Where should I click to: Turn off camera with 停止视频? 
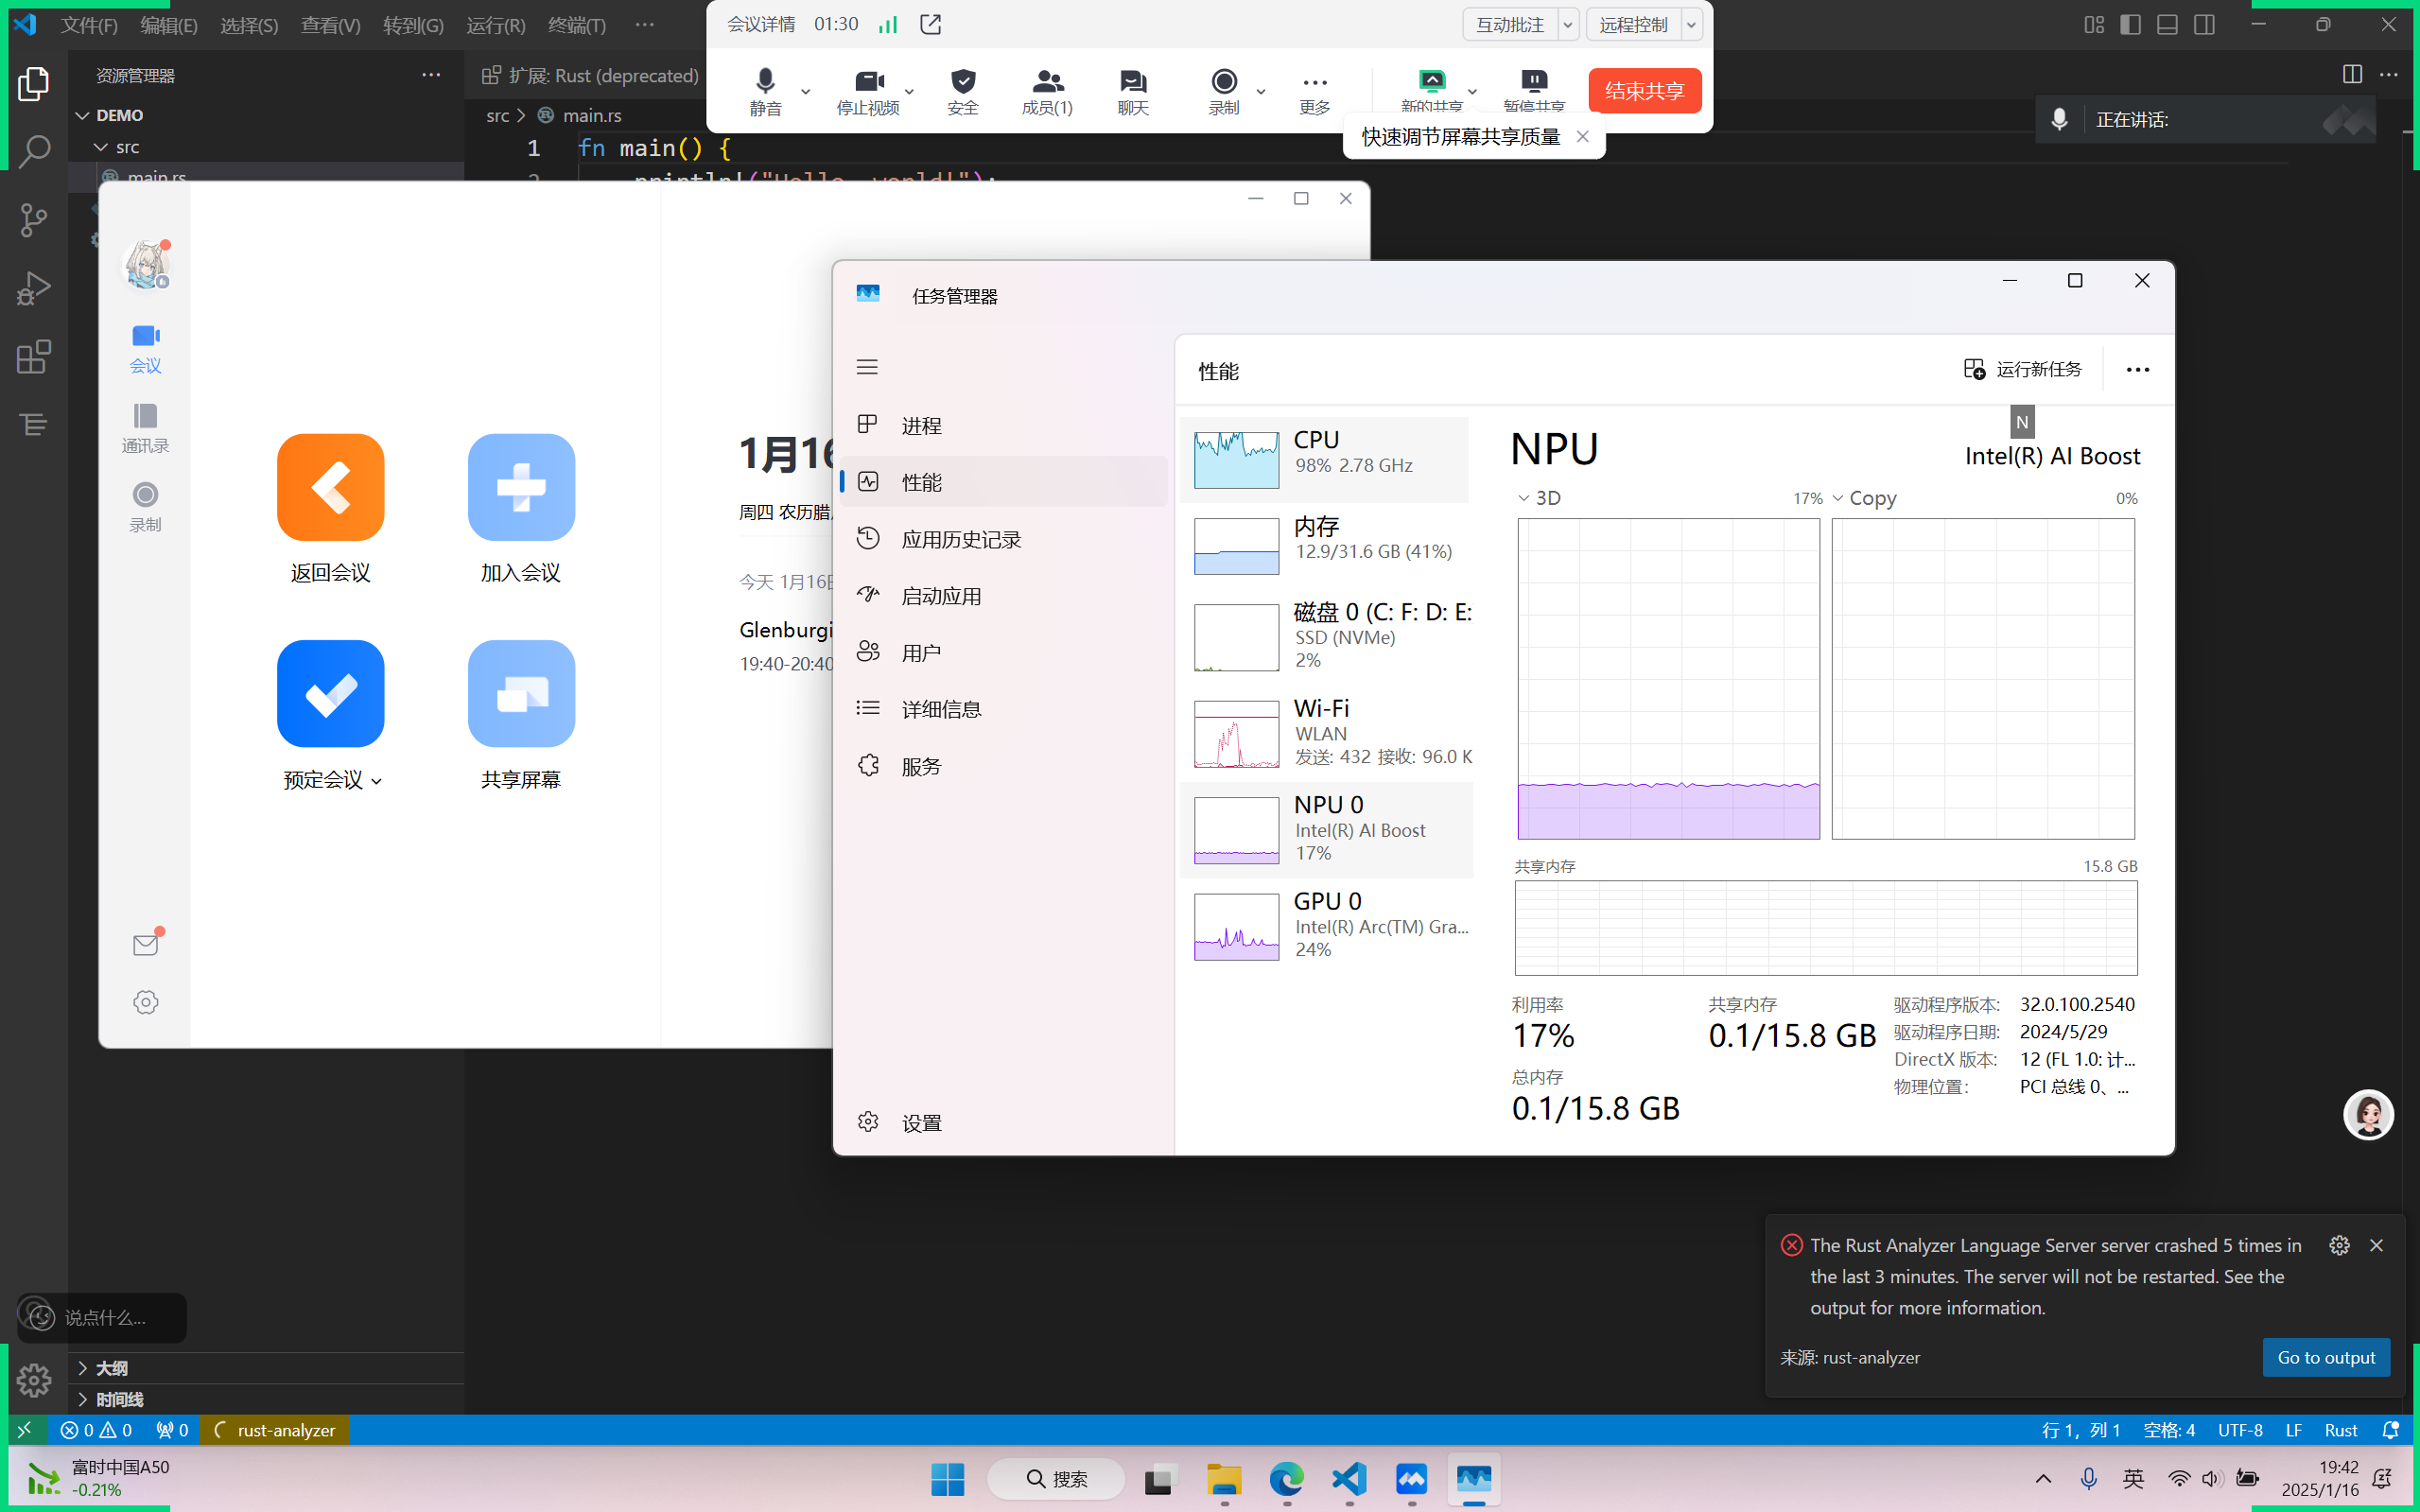tap(868, 91)
